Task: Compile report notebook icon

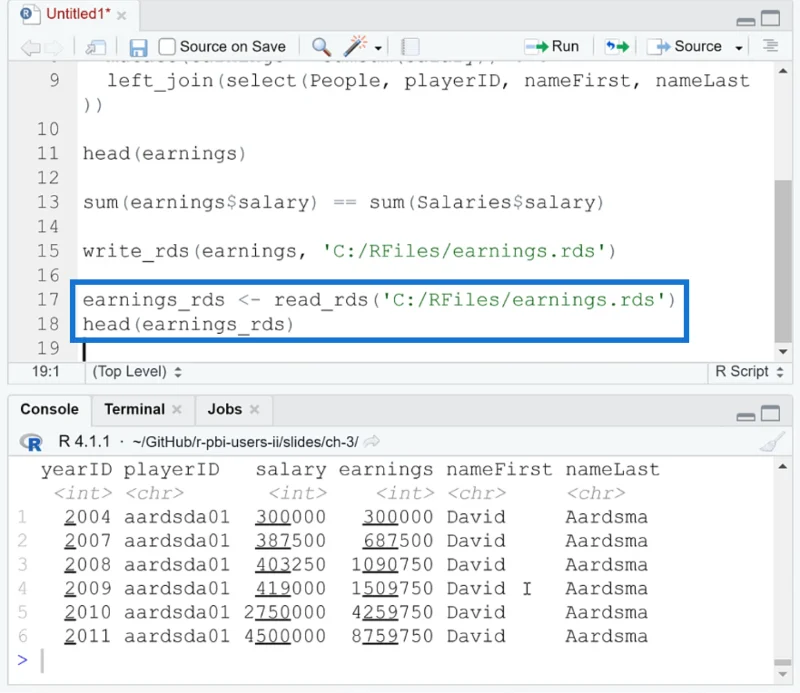Action: coord(410,47)
